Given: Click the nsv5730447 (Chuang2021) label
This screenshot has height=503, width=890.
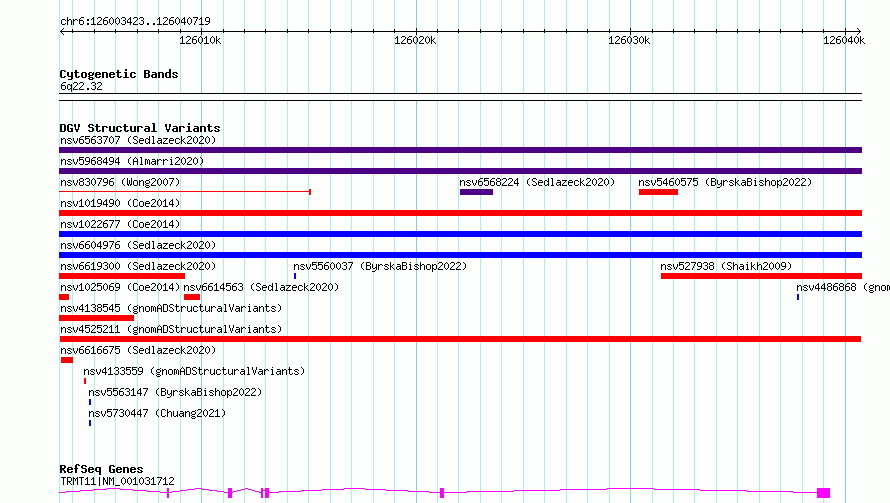Looking at the screenshot, I should pos(157,413).
